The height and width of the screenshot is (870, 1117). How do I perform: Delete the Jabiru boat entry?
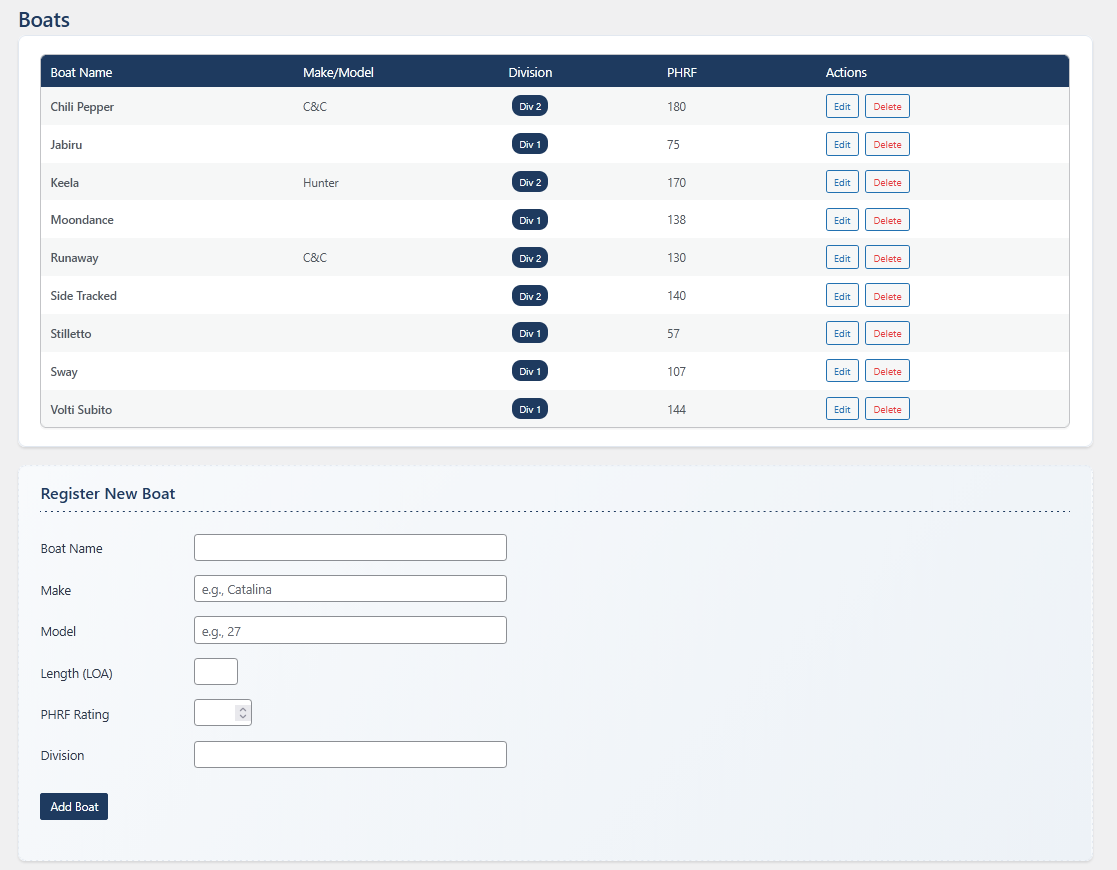[887, 145]
